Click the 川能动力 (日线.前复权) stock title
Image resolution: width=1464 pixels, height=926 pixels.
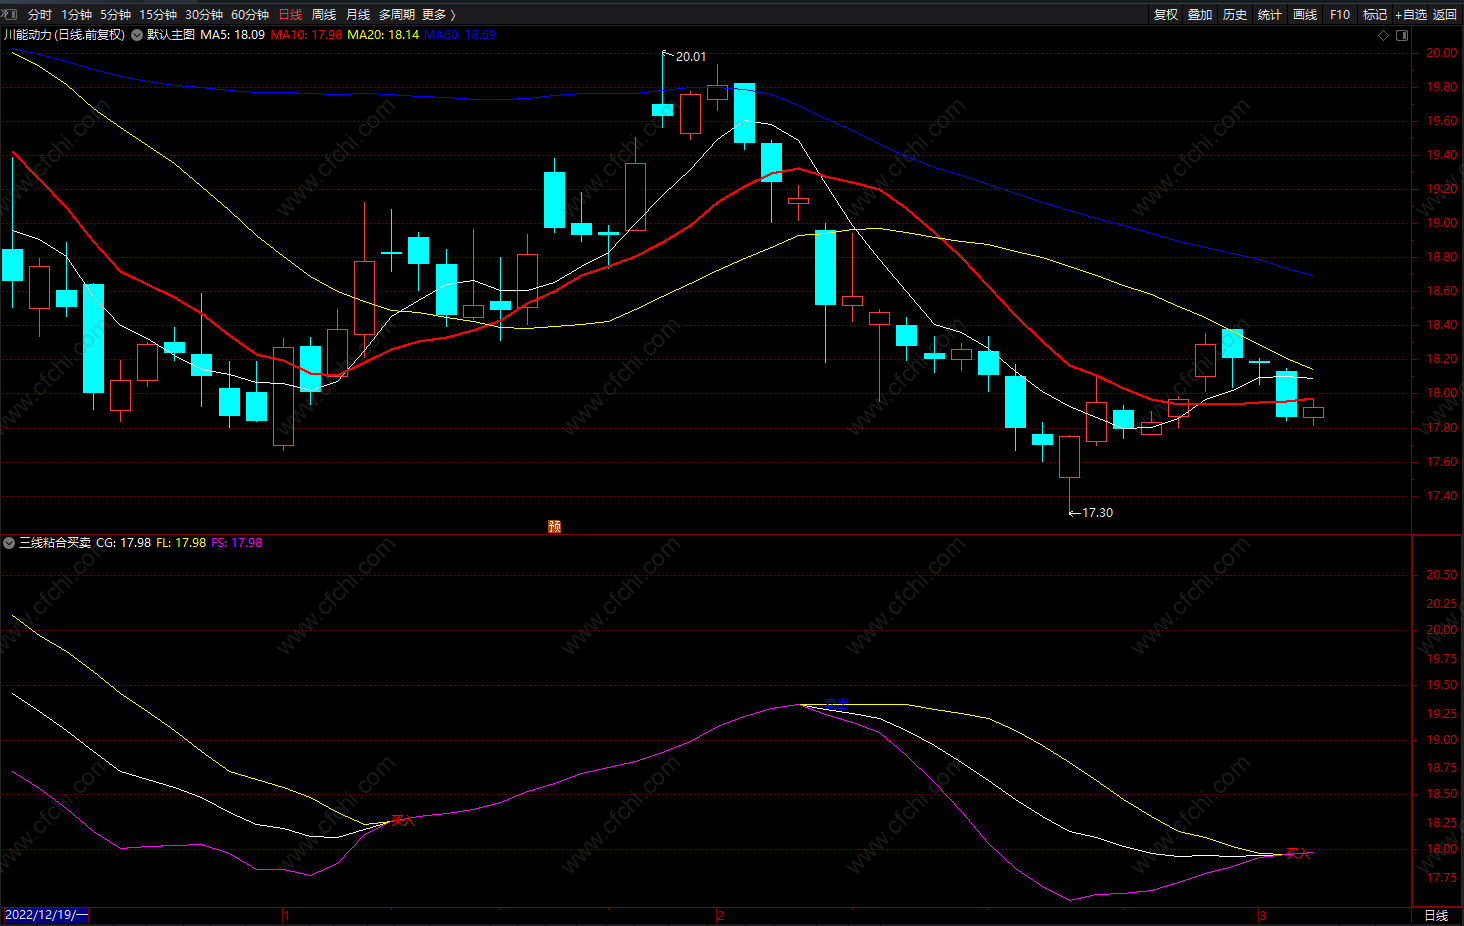(x=64, y=35)
